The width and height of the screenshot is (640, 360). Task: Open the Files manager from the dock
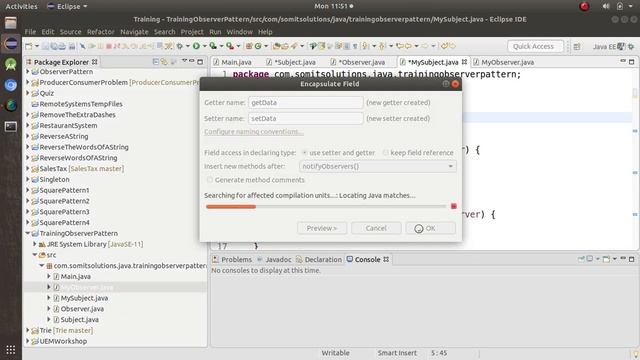(11, 22)
